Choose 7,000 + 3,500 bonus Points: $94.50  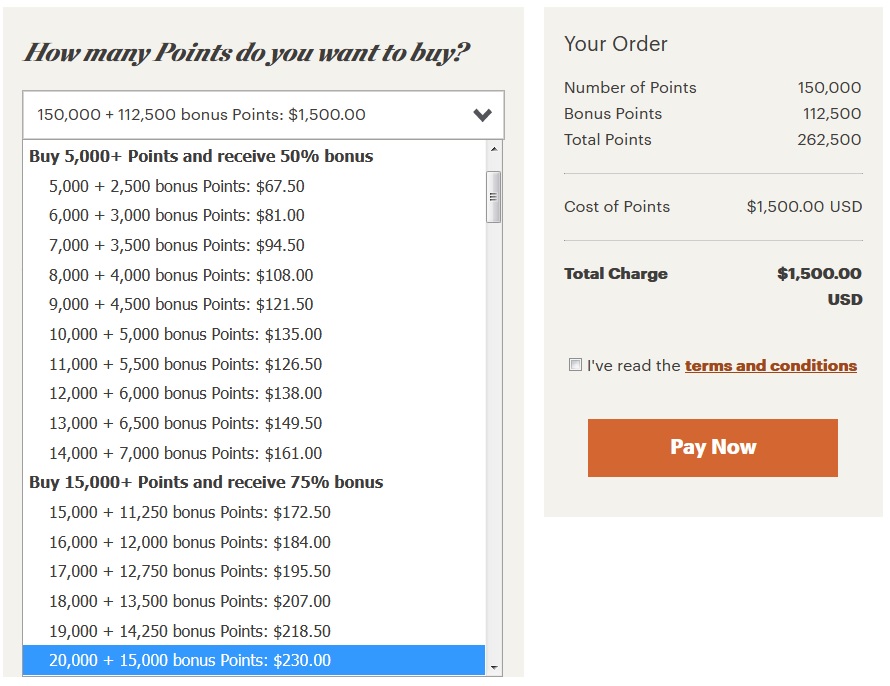[x=177, y=245]
